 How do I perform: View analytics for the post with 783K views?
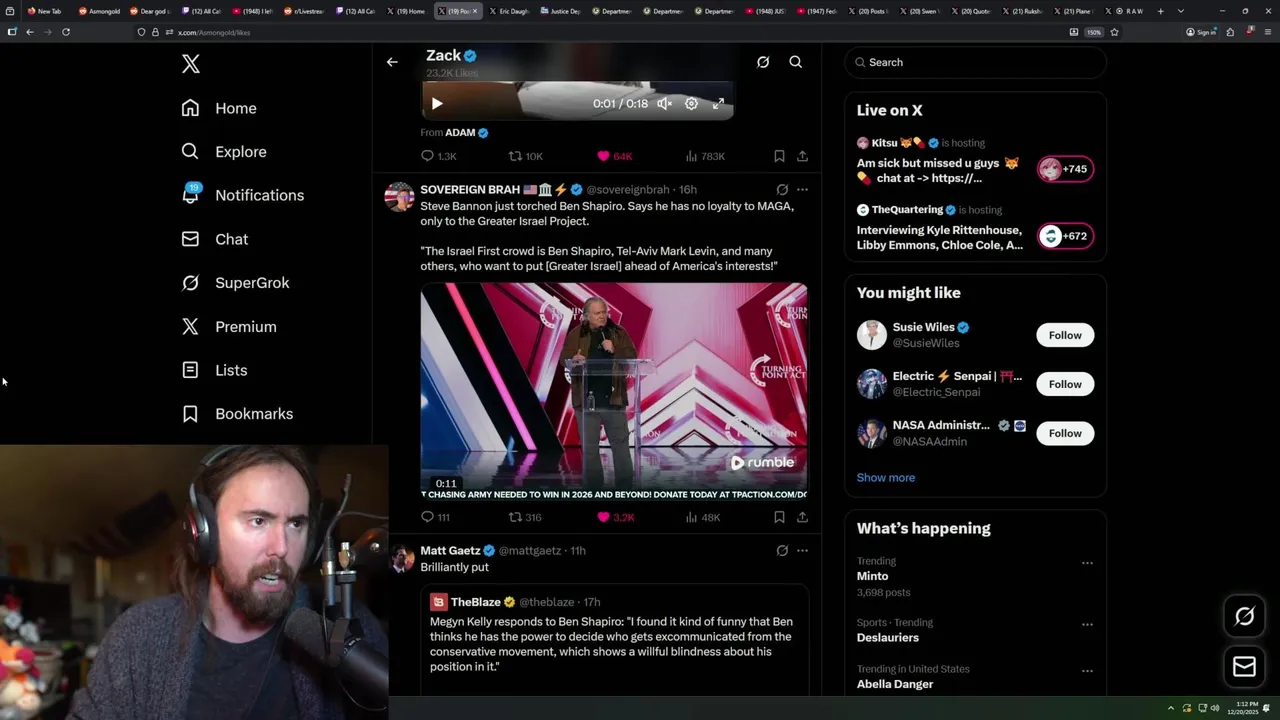(705, 156)
